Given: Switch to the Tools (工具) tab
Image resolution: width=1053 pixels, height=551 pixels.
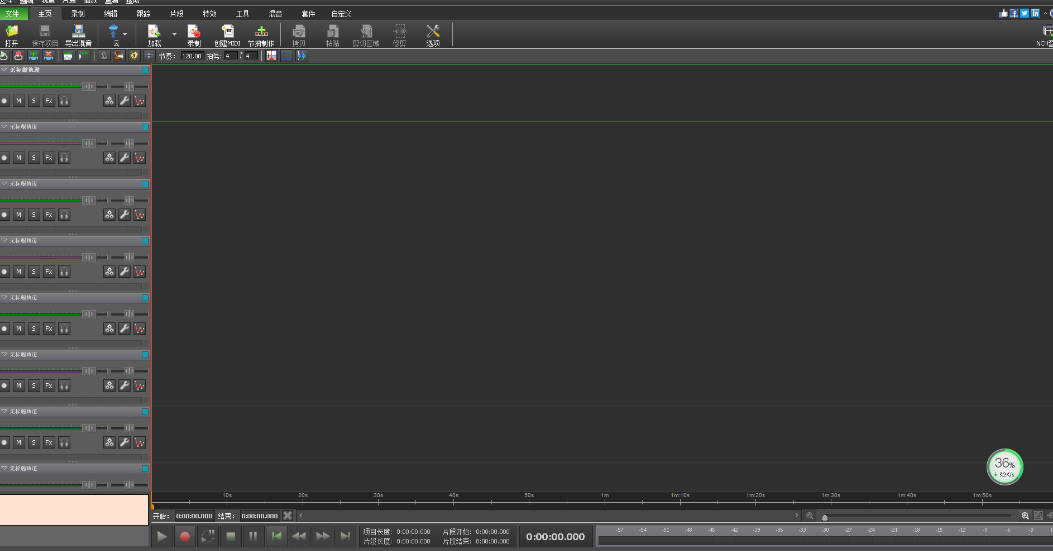Looking at the screenshot, I should [242, 13].
